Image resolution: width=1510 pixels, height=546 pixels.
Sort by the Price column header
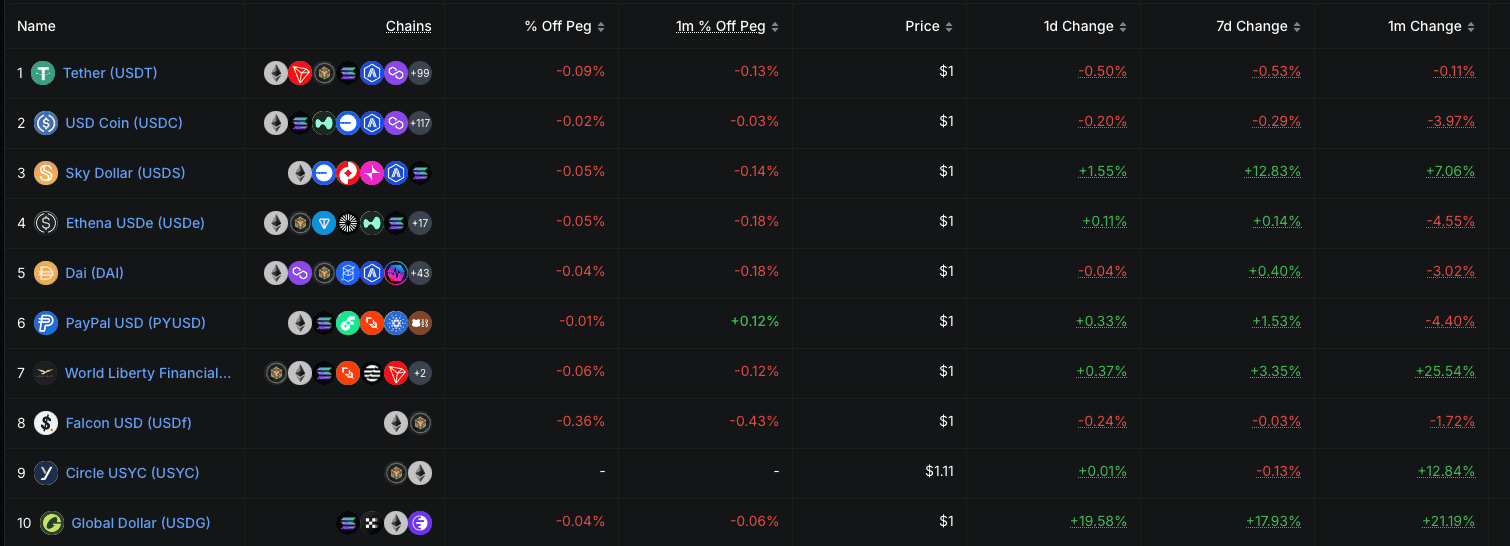[928, 27]
